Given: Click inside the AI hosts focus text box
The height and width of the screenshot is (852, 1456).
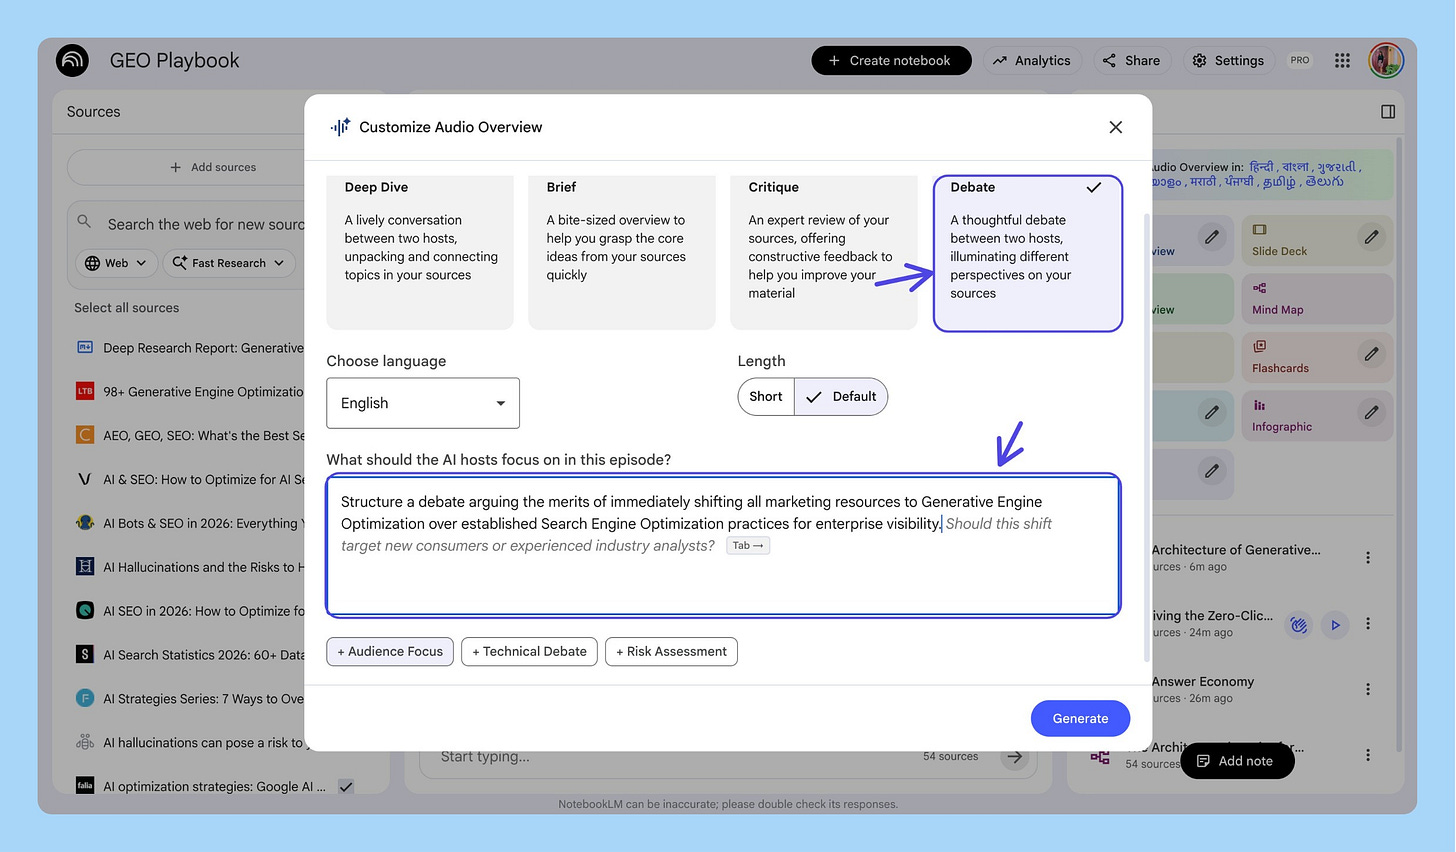Looking at the screenshot, I should tap(723, 546).
